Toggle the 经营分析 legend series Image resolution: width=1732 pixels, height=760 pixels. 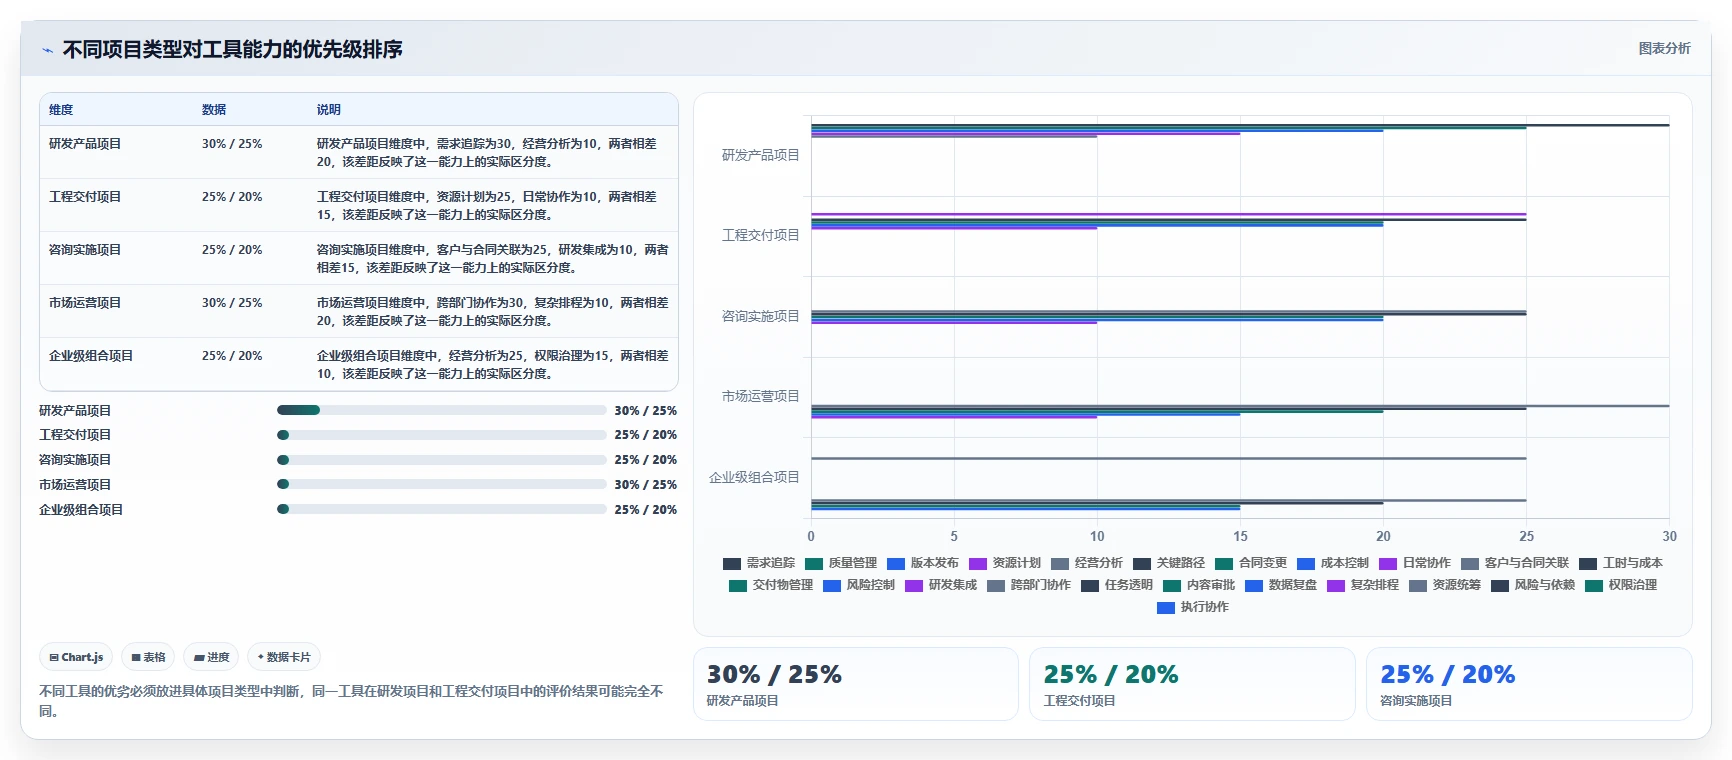(1087, 563)
